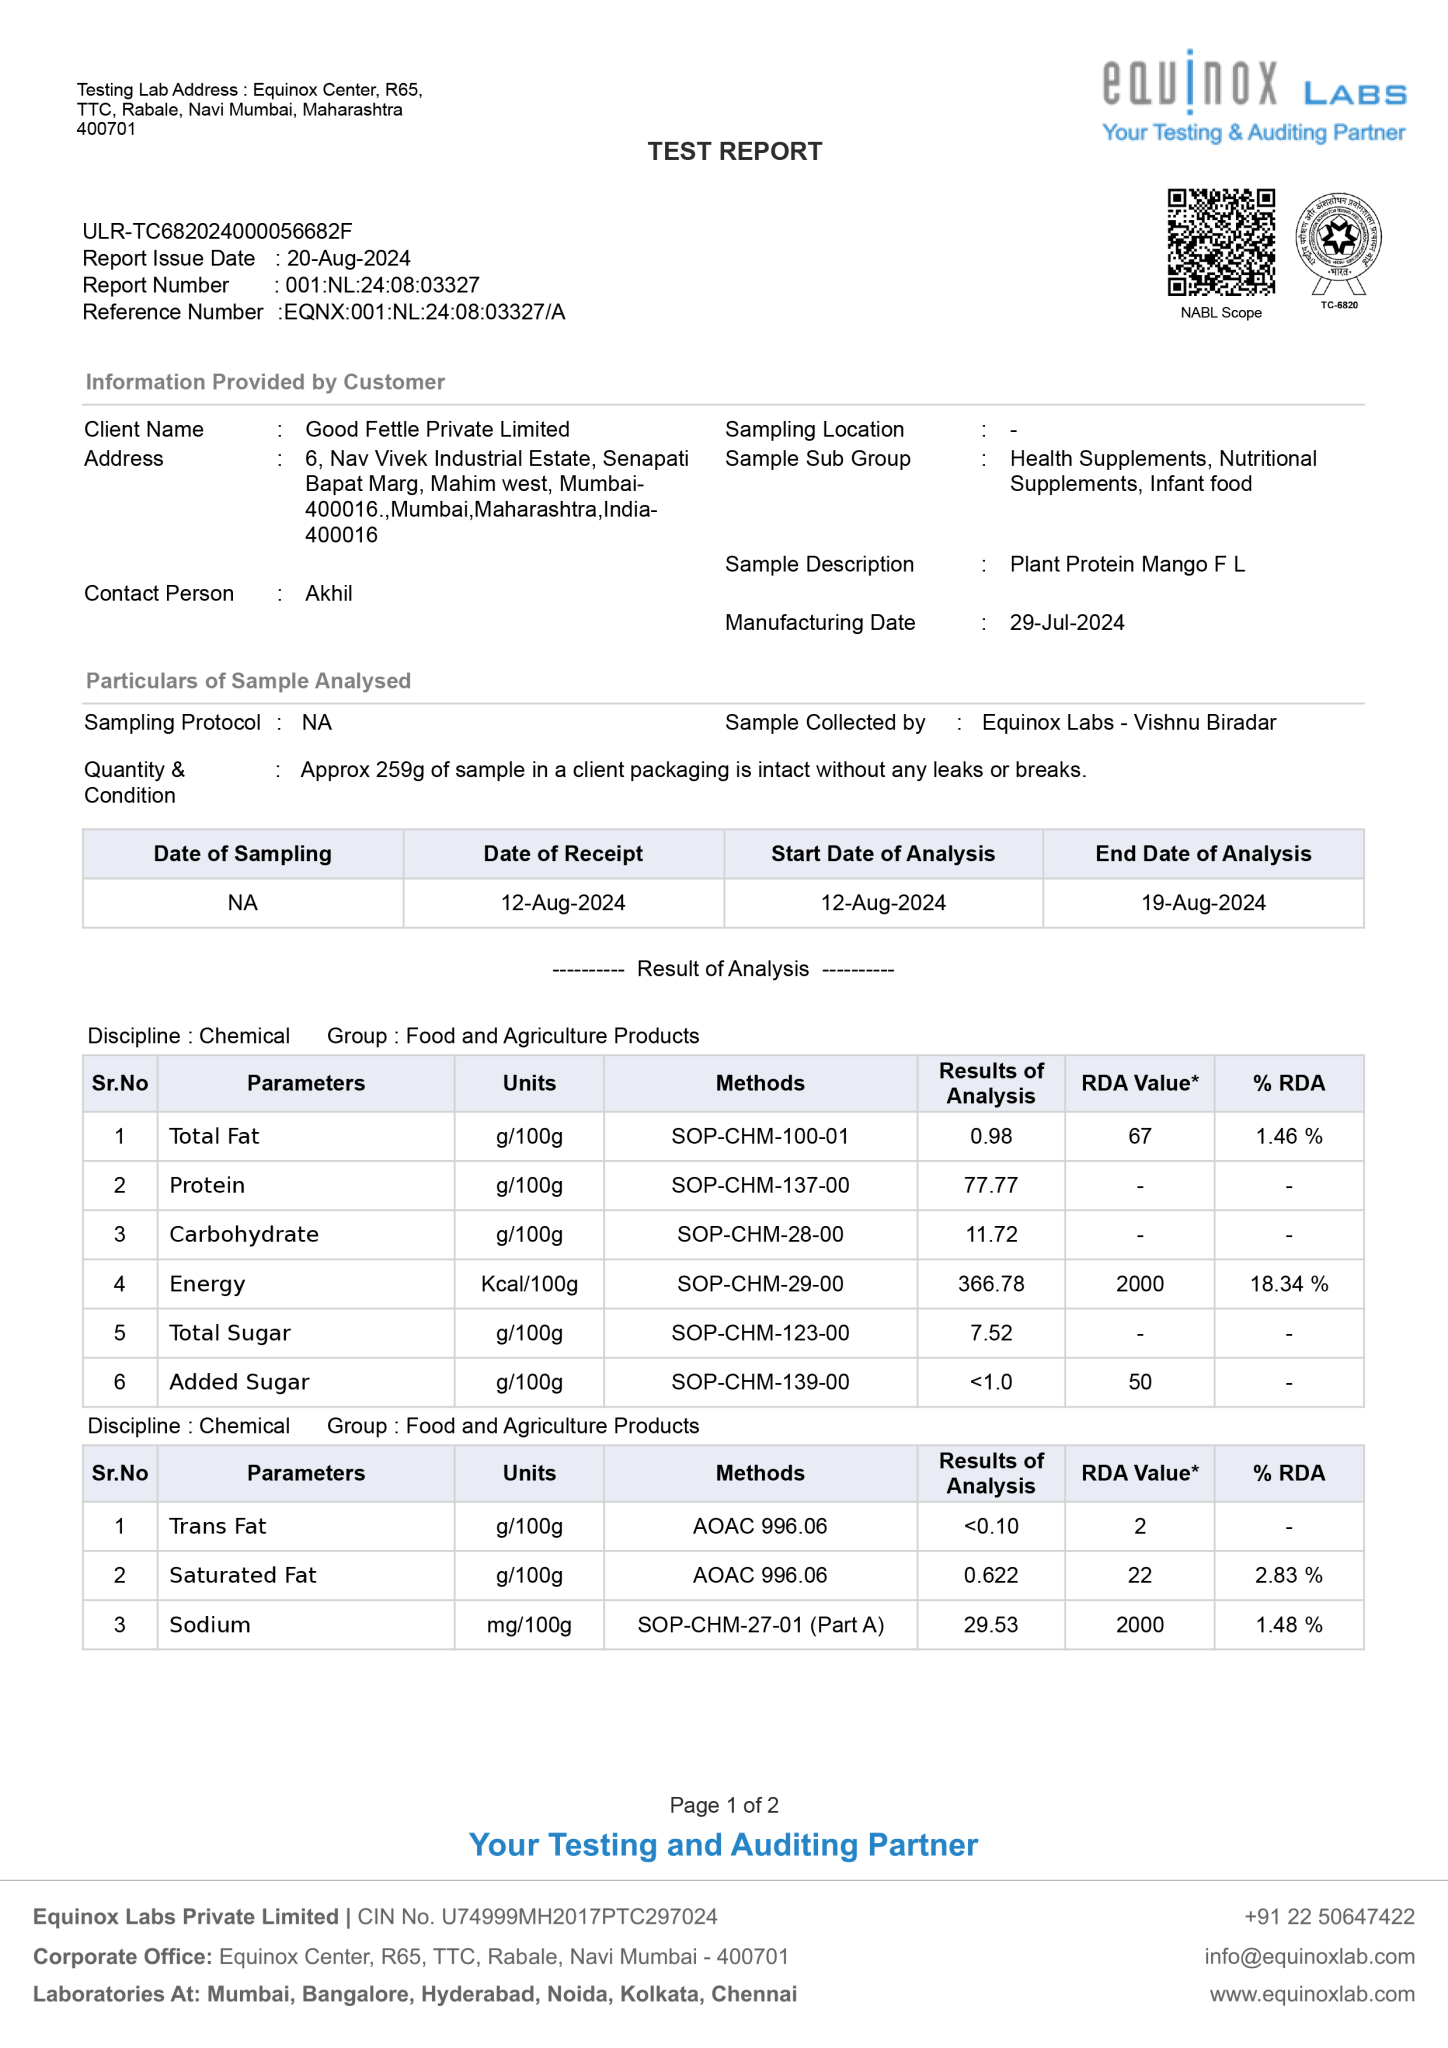Click Result of Analysis heading
1448x2048 pixels.
[x=723, y=969]
